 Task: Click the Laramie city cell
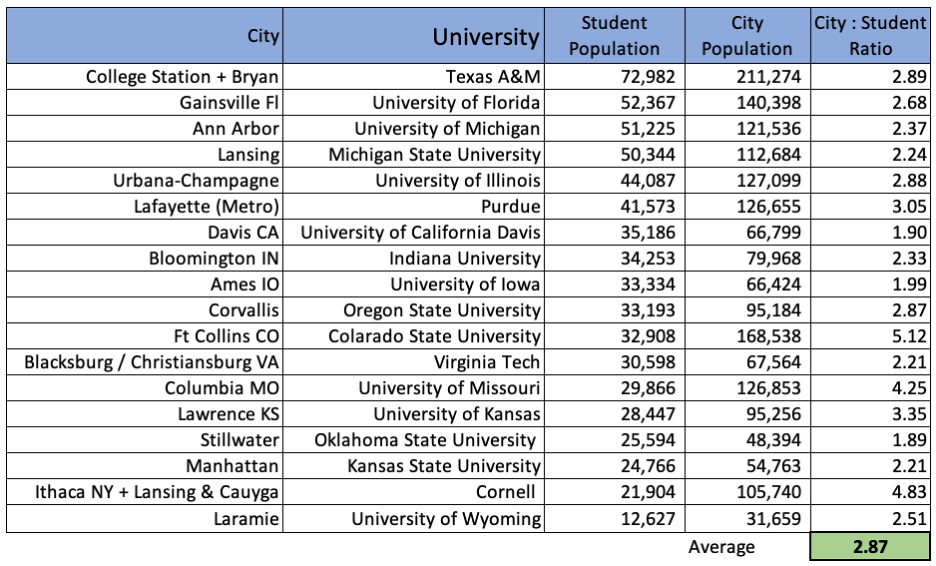point(248,519)
